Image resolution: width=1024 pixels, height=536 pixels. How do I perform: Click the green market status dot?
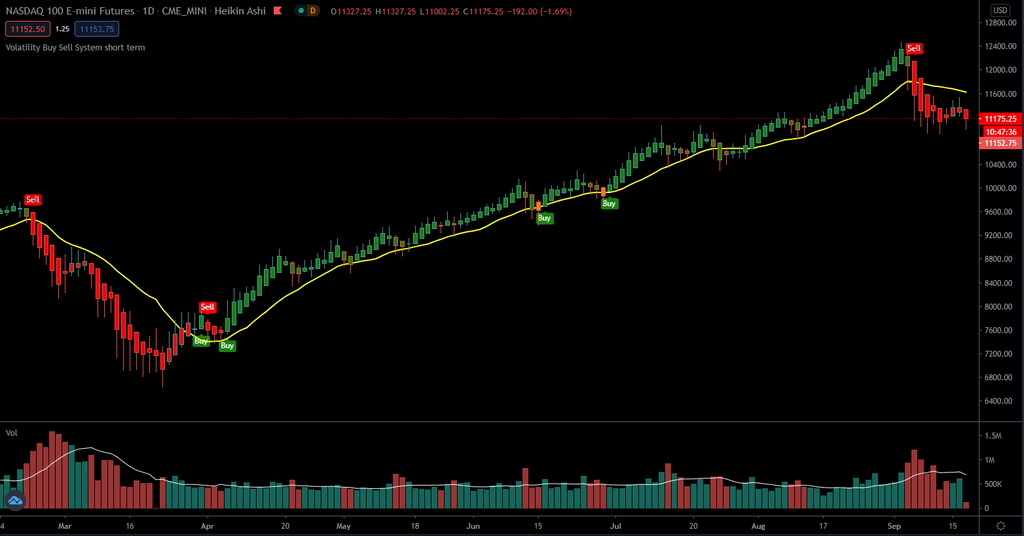point(300,11)
